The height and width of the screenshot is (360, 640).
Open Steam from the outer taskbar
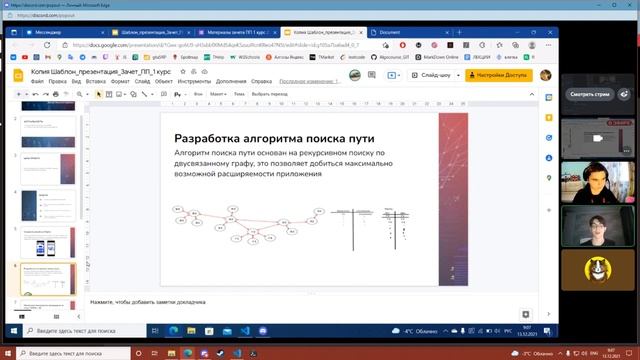(x=220, y=353)
